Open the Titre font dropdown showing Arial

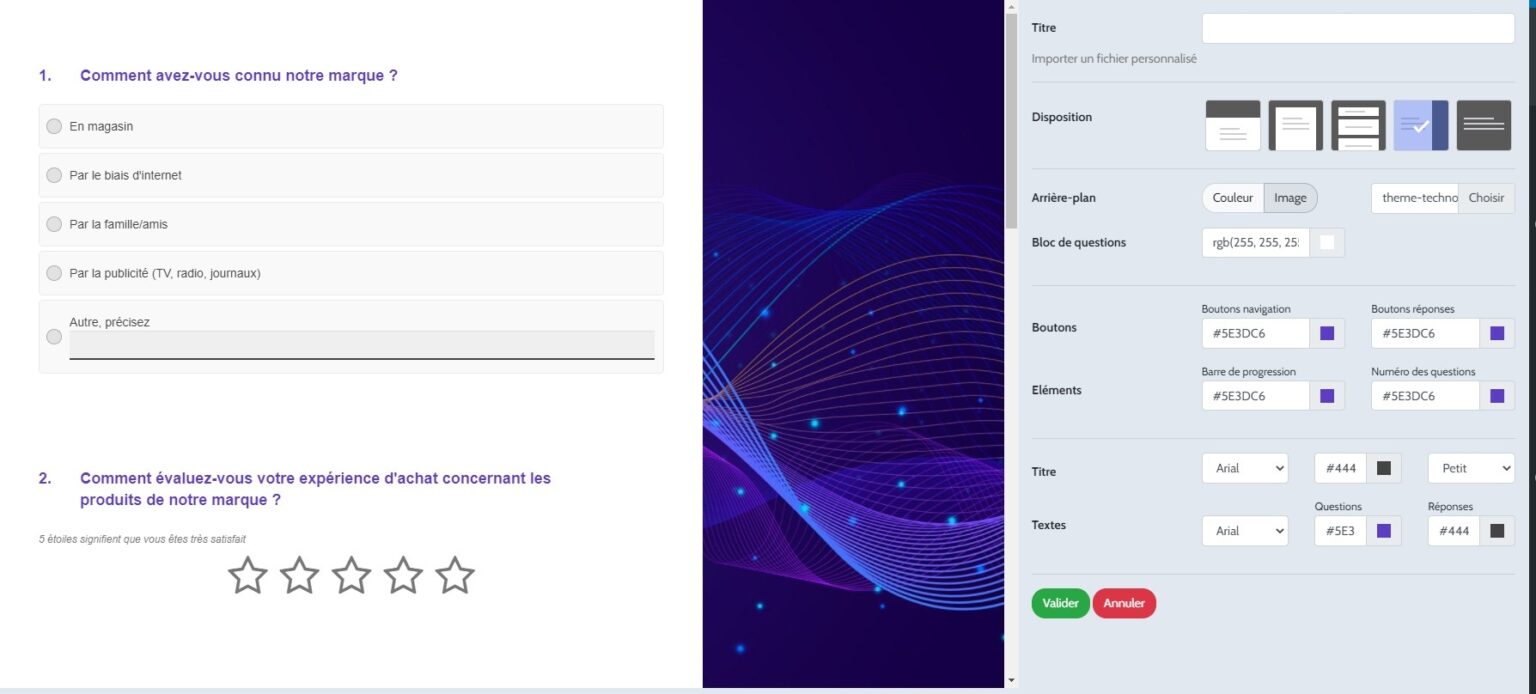point(1244,468)
